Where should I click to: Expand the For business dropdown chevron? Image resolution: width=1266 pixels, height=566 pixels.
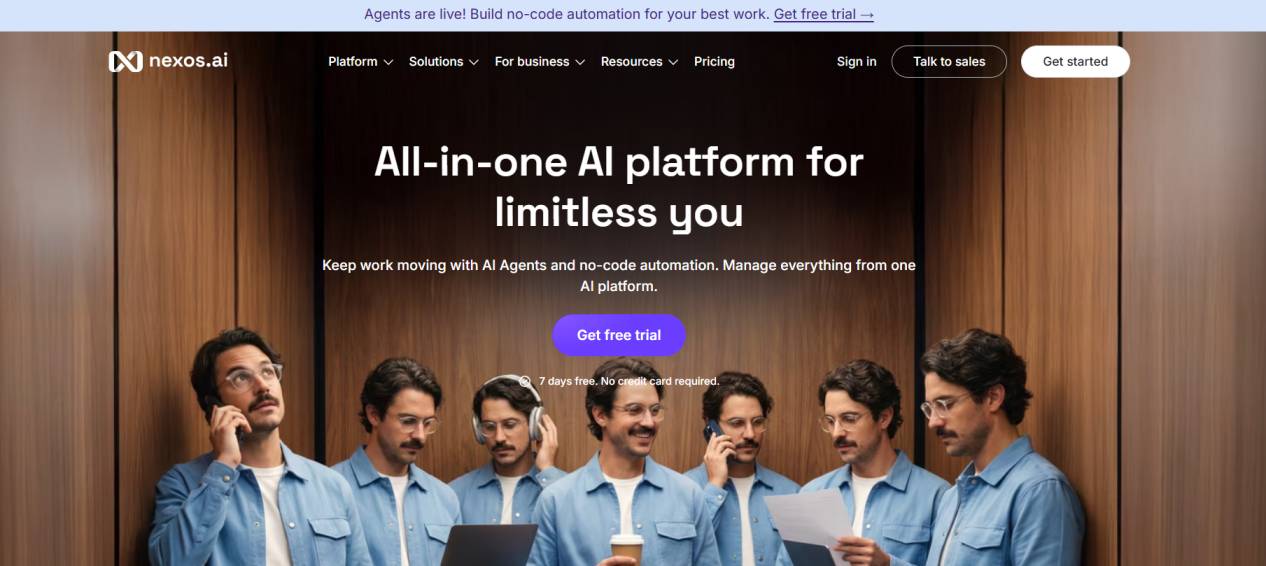point(580,62)
